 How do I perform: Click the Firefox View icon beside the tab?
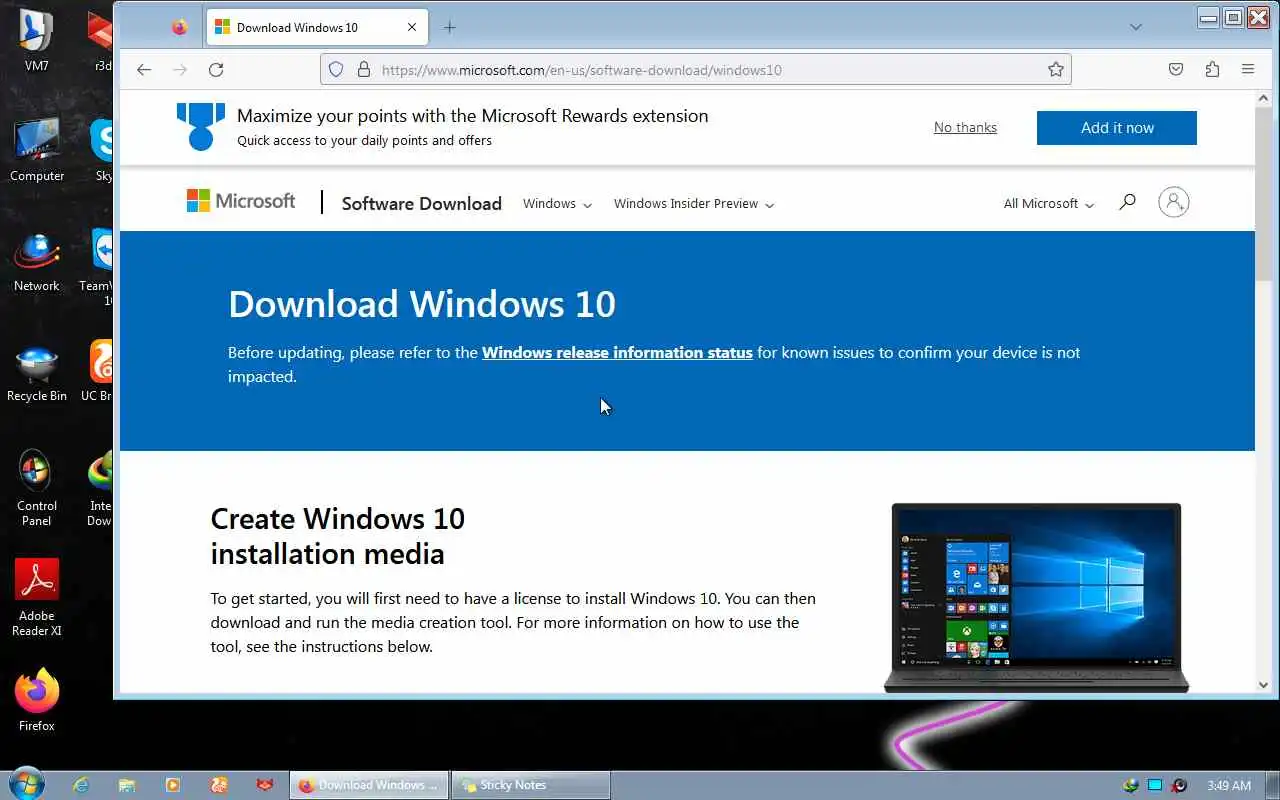point(179,27)
